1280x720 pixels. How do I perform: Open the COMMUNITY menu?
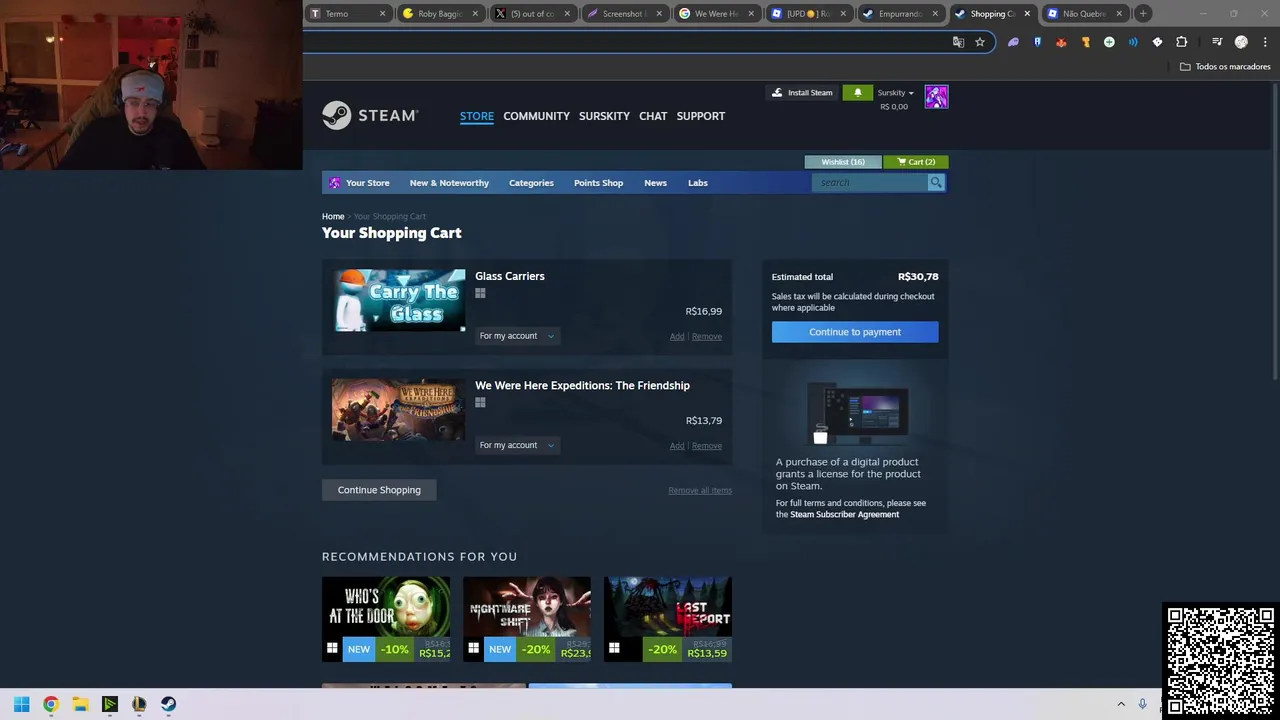[536, 116]
